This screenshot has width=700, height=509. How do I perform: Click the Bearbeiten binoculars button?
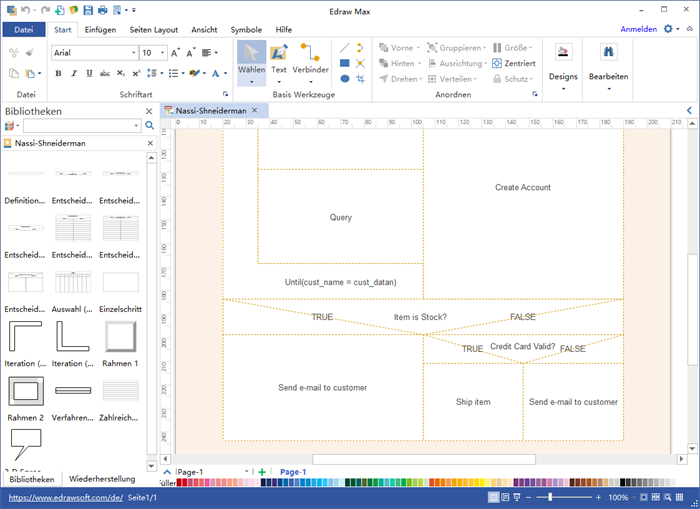(608, 60)
